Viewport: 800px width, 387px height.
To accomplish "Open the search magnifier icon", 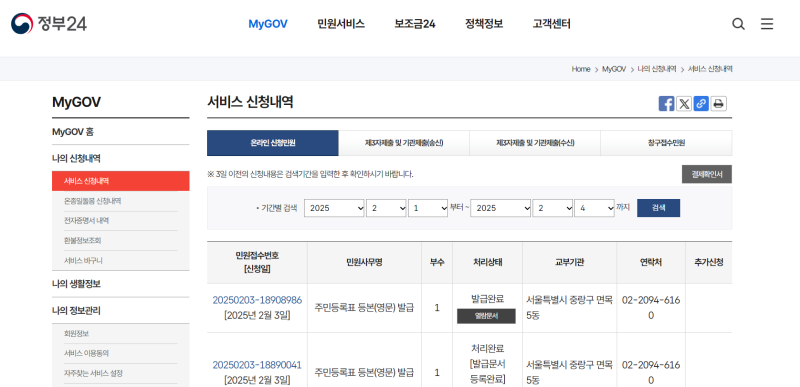I will click(738, 24).
